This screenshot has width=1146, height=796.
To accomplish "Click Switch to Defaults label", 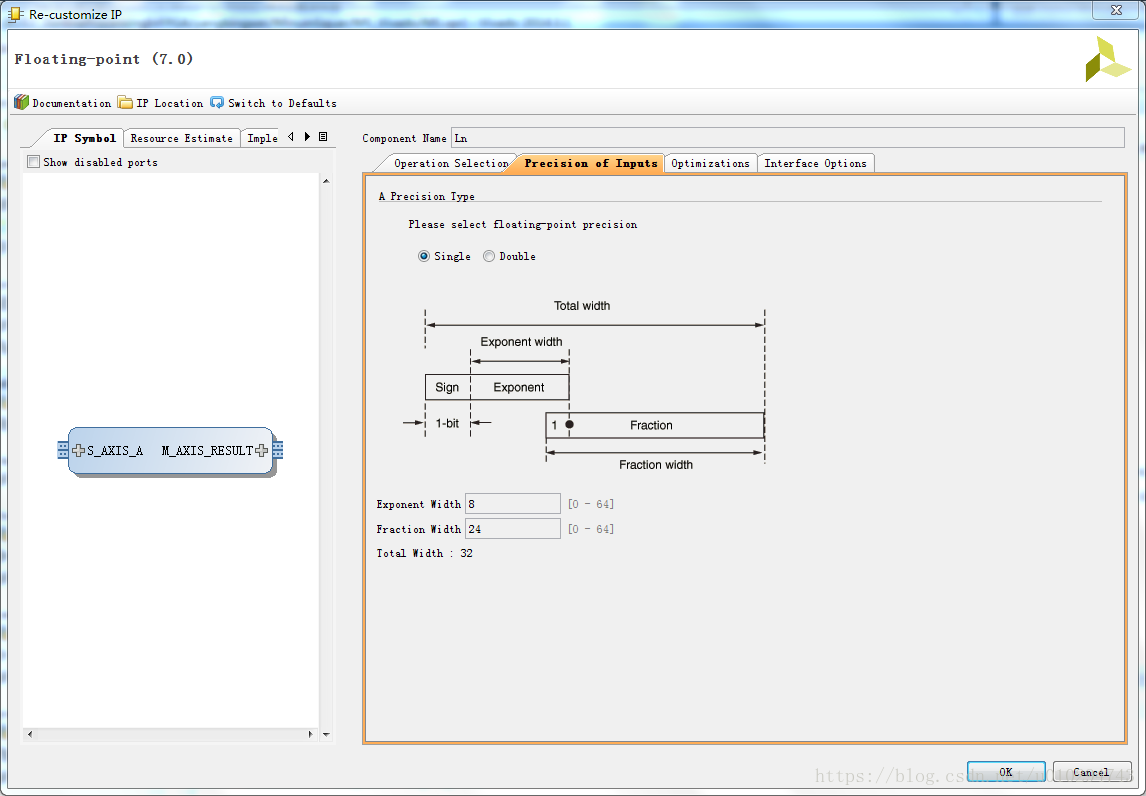I will click(282, 103).
